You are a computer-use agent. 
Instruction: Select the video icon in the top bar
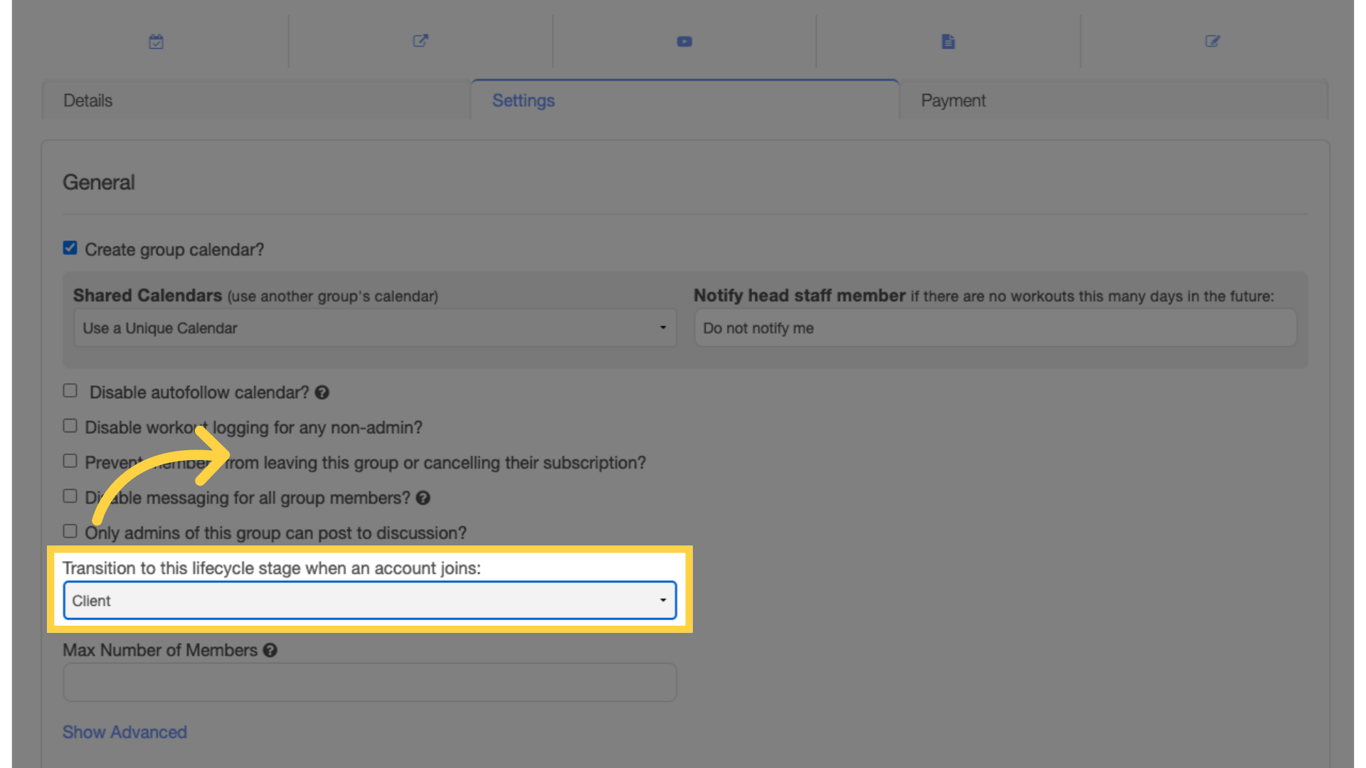684,41
